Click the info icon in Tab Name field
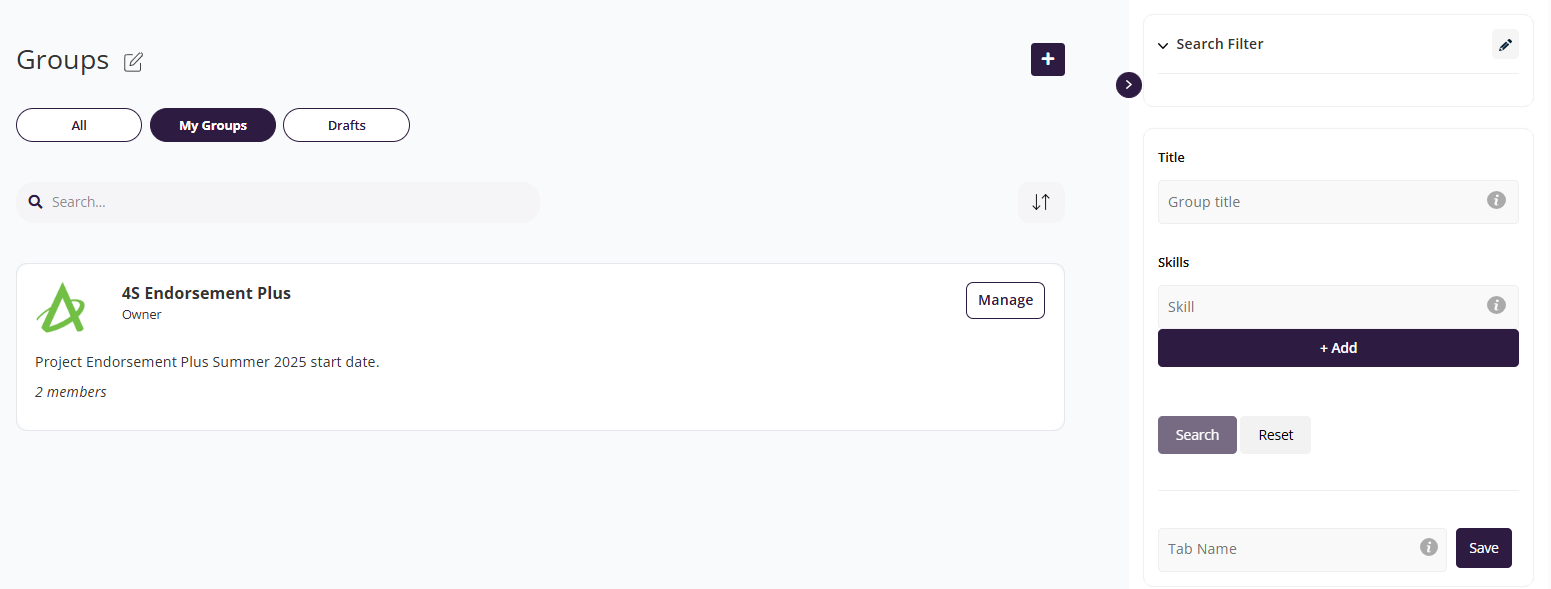Image resolution: width=1551 pixels, height=589 pixels. point(1429,547)
